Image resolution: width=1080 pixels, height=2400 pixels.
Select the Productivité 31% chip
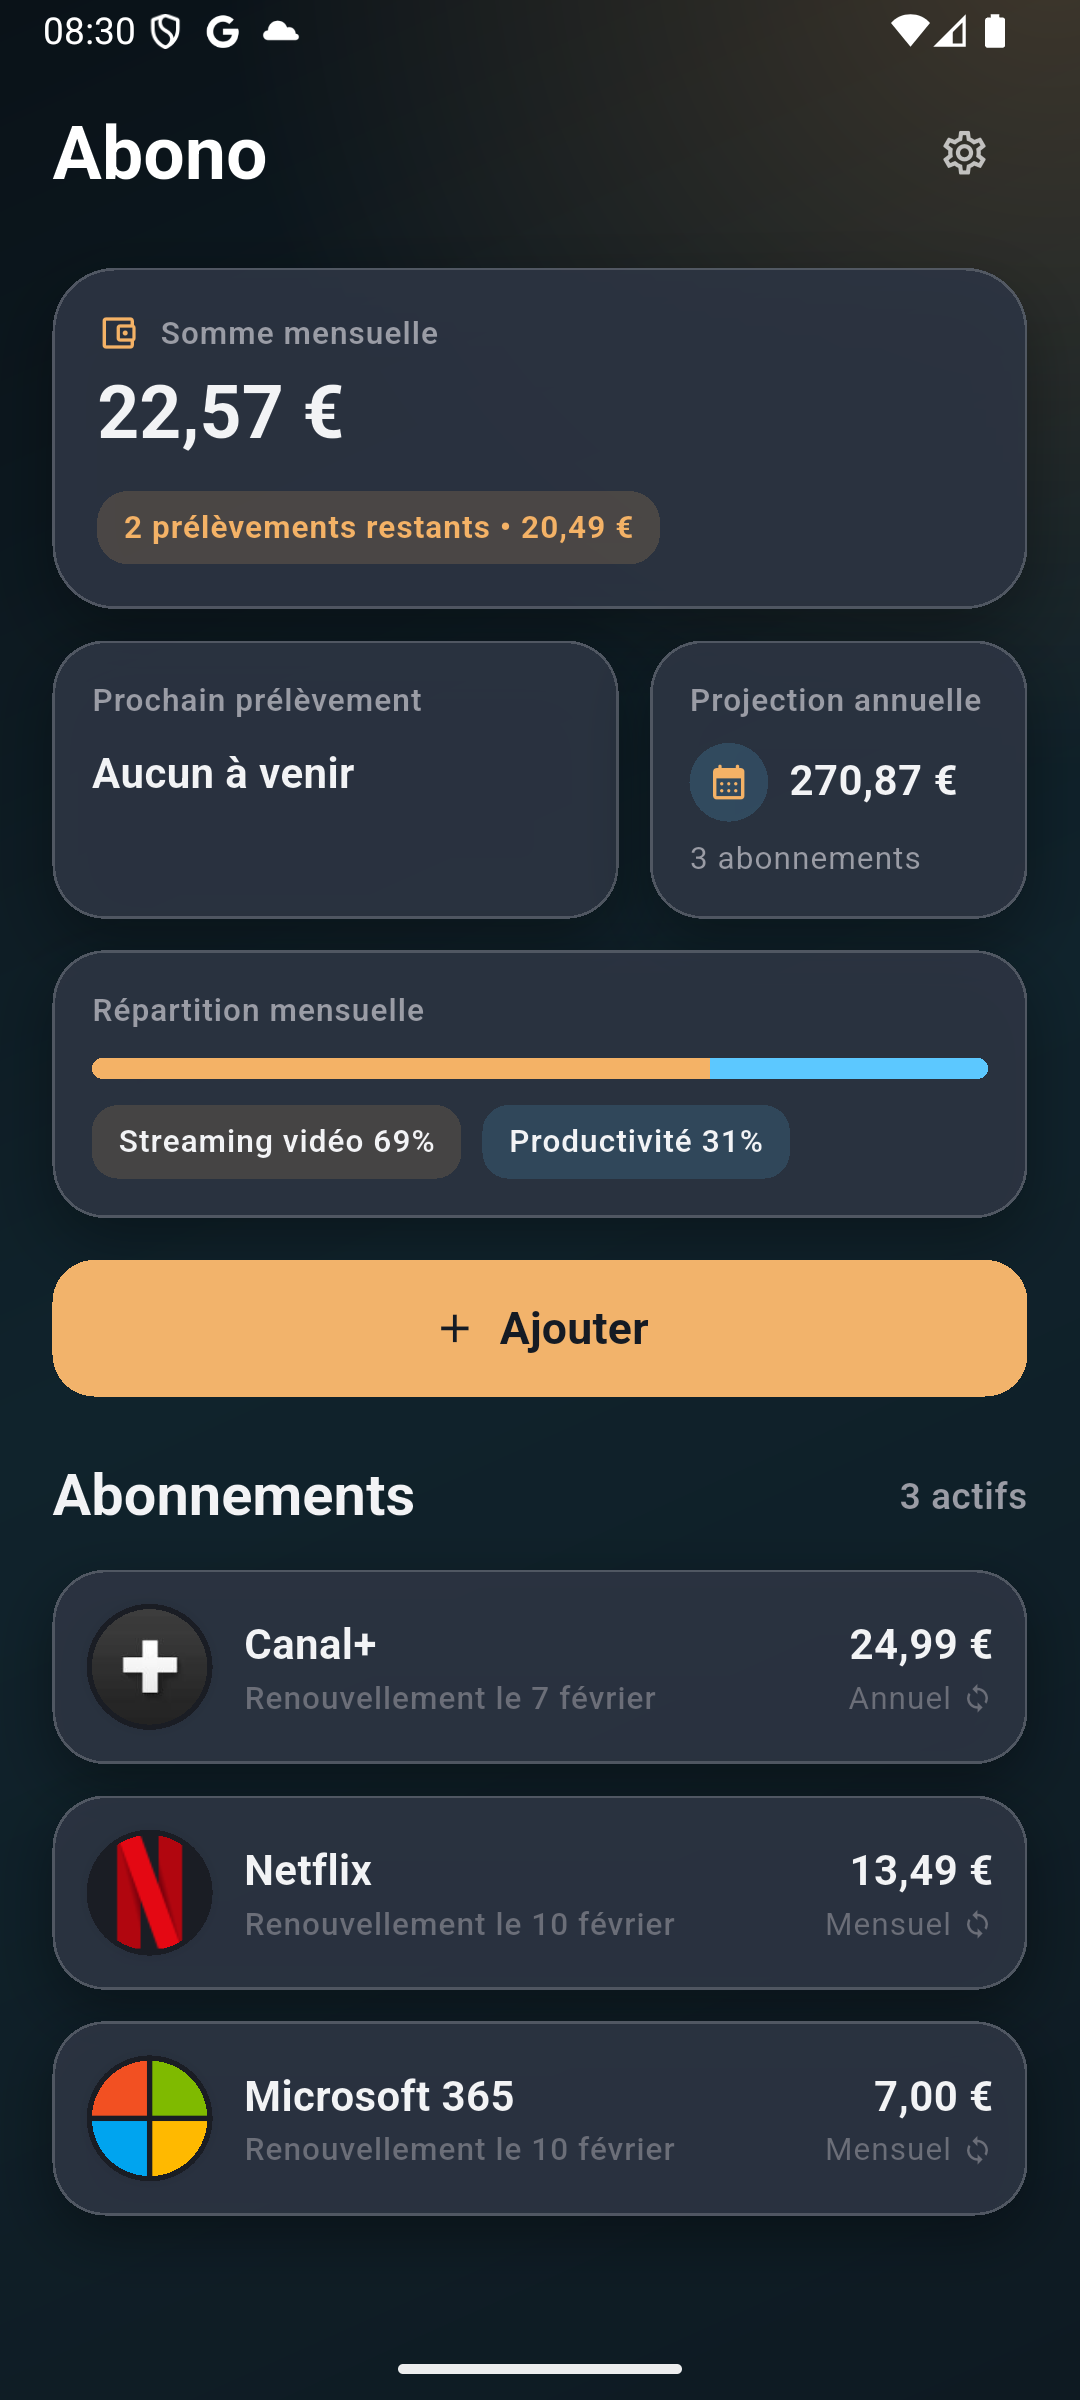click(x=635, y=1141)
